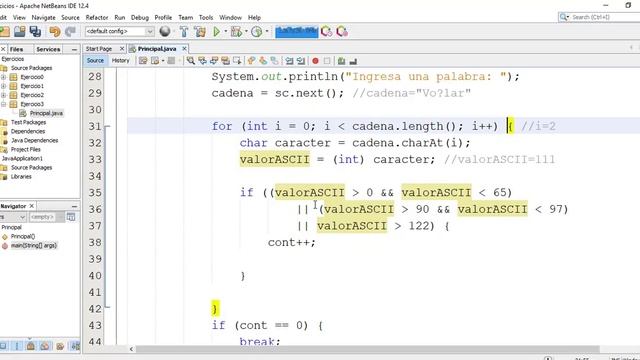Open the Debug menu

140,18
